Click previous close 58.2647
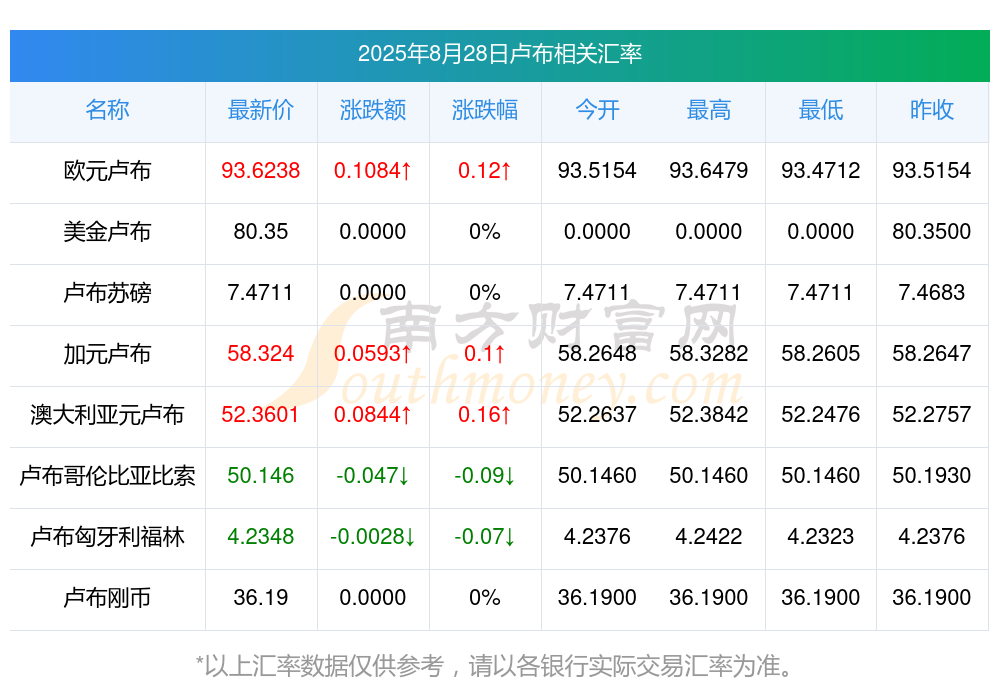The width and height of the screenshot is (1000, 698). point(932,353)
